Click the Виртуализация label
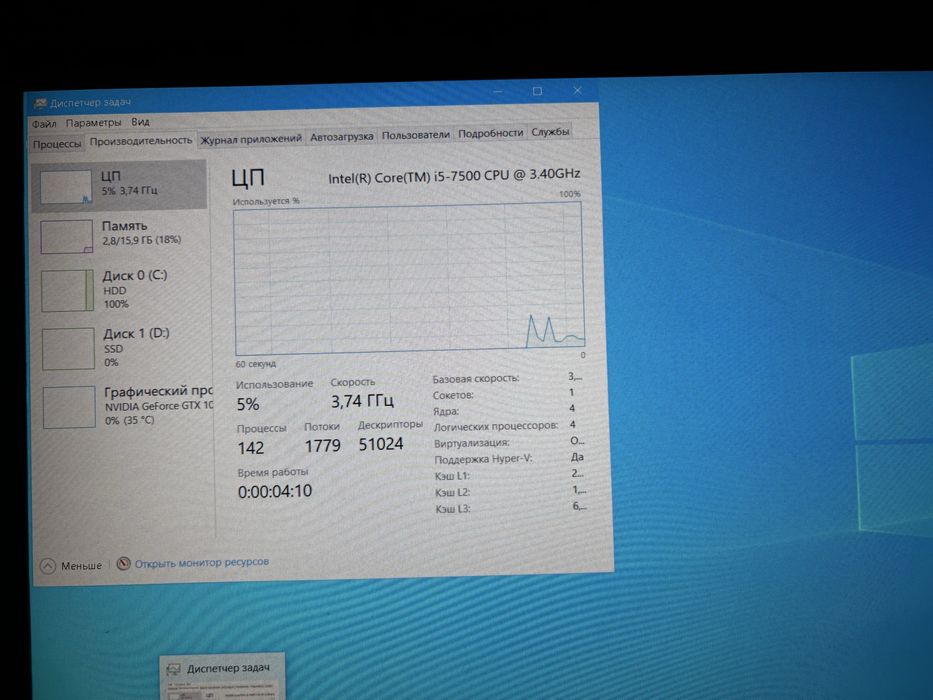 (472, 443)
